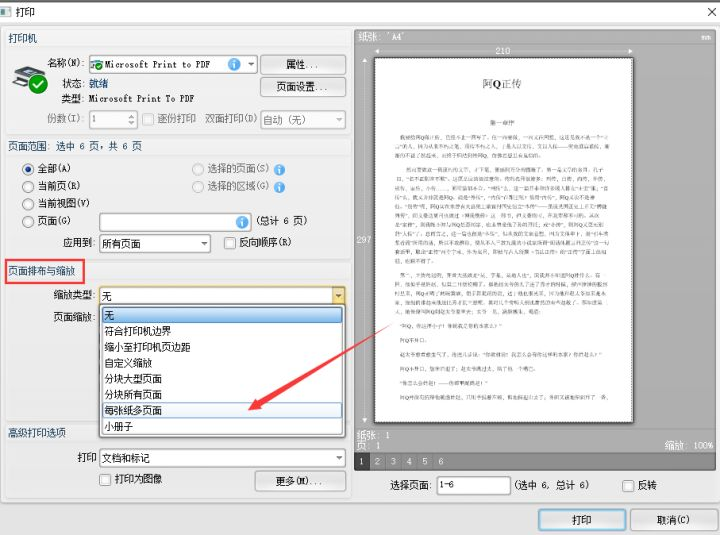Click the 页面排布与缩放 section heading
Screen dimensions: 720x535
(x=42, y=271)
